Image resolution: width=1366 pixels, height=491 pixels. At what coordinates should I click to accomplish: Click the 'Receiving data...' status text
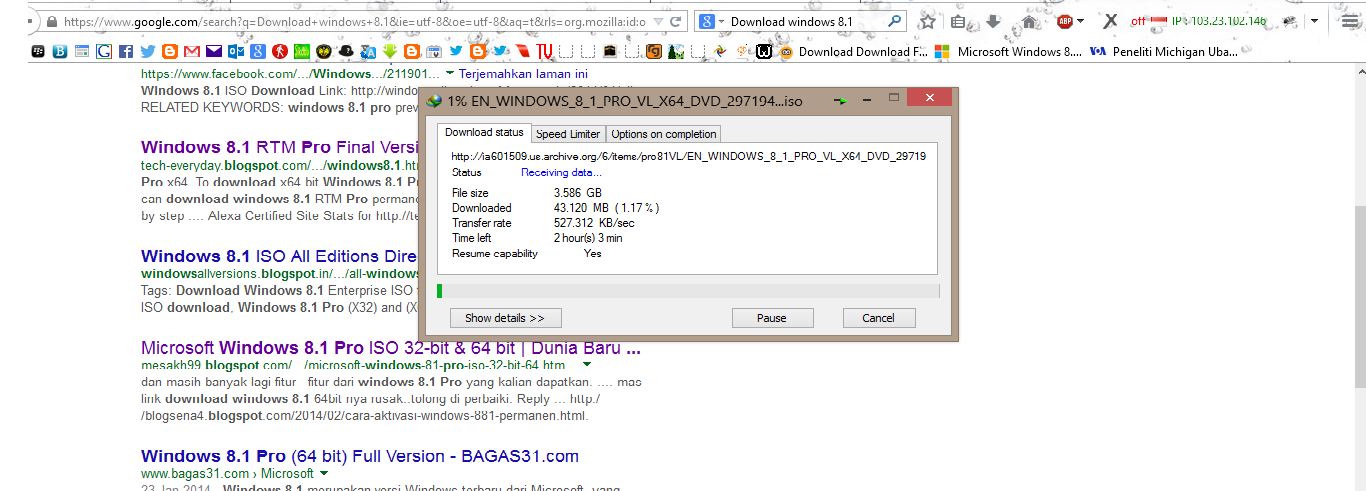point(562,172)
